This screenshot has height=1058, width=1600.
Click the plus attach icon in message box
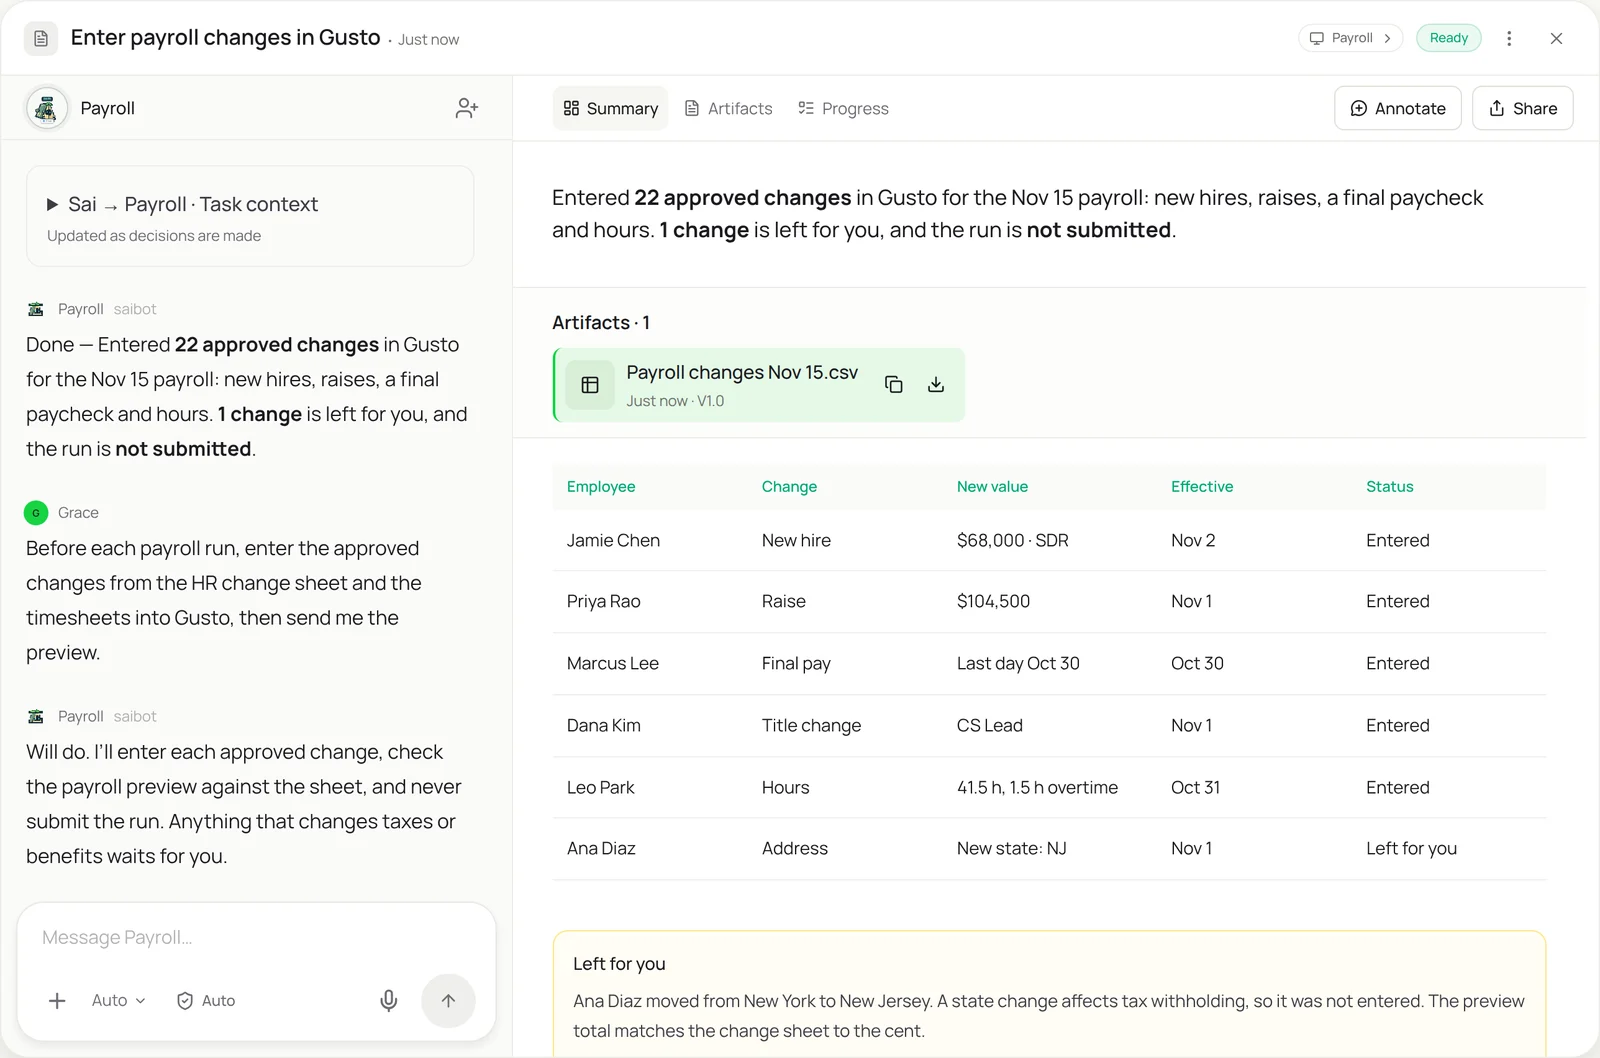(57, 1000)
